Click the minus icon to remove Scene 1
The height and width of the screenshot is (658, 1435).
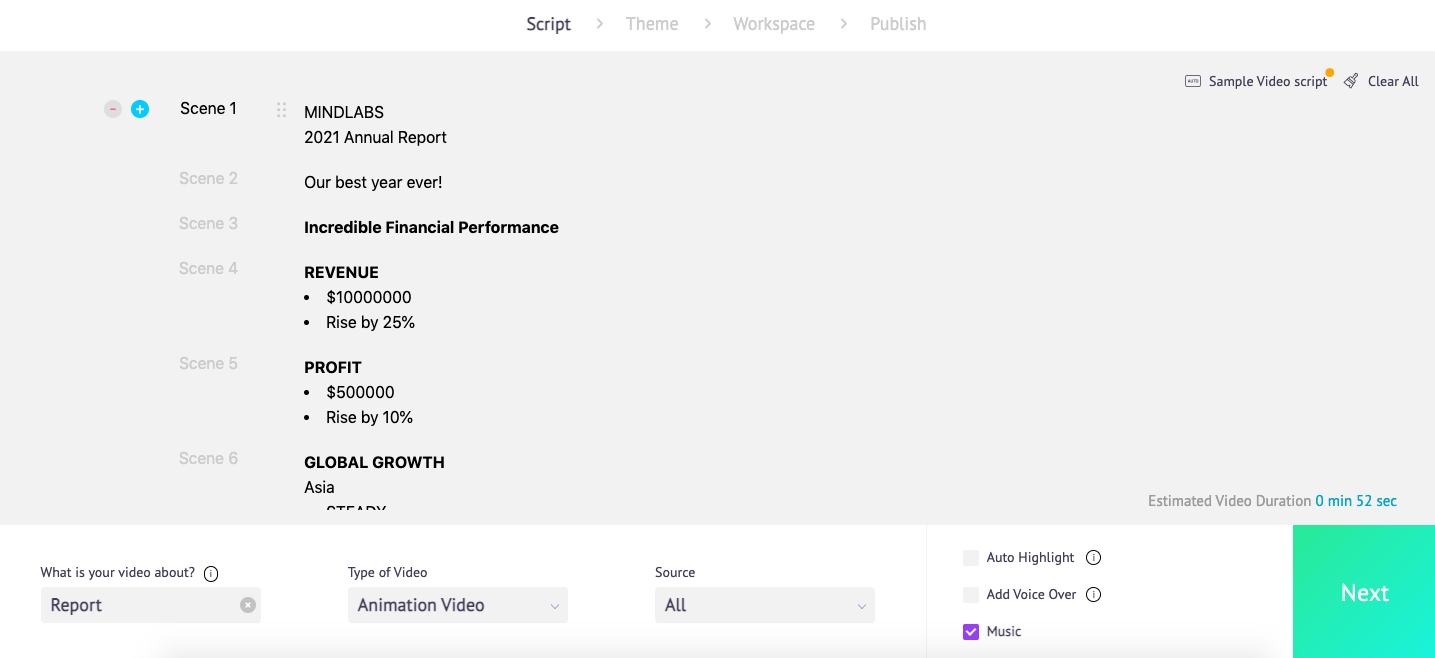coord(113,109)
